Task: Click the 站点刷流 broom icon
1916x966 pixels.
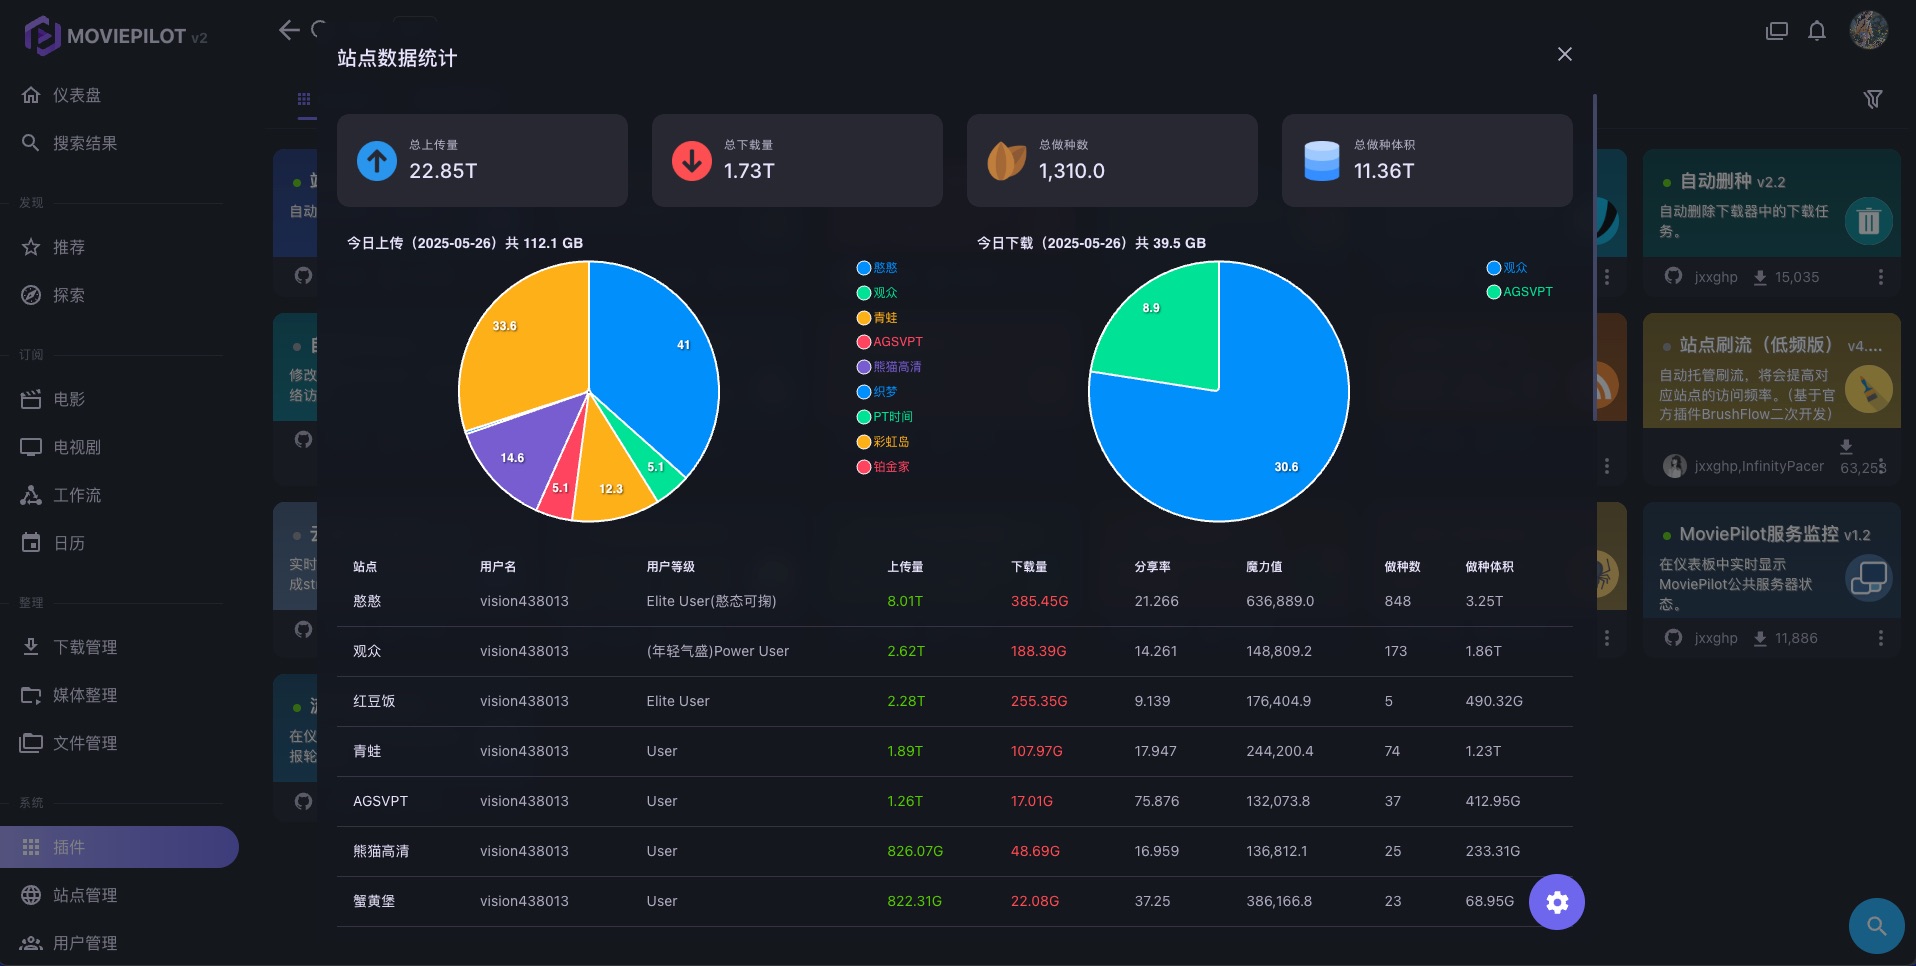Action: (1869, 389)
